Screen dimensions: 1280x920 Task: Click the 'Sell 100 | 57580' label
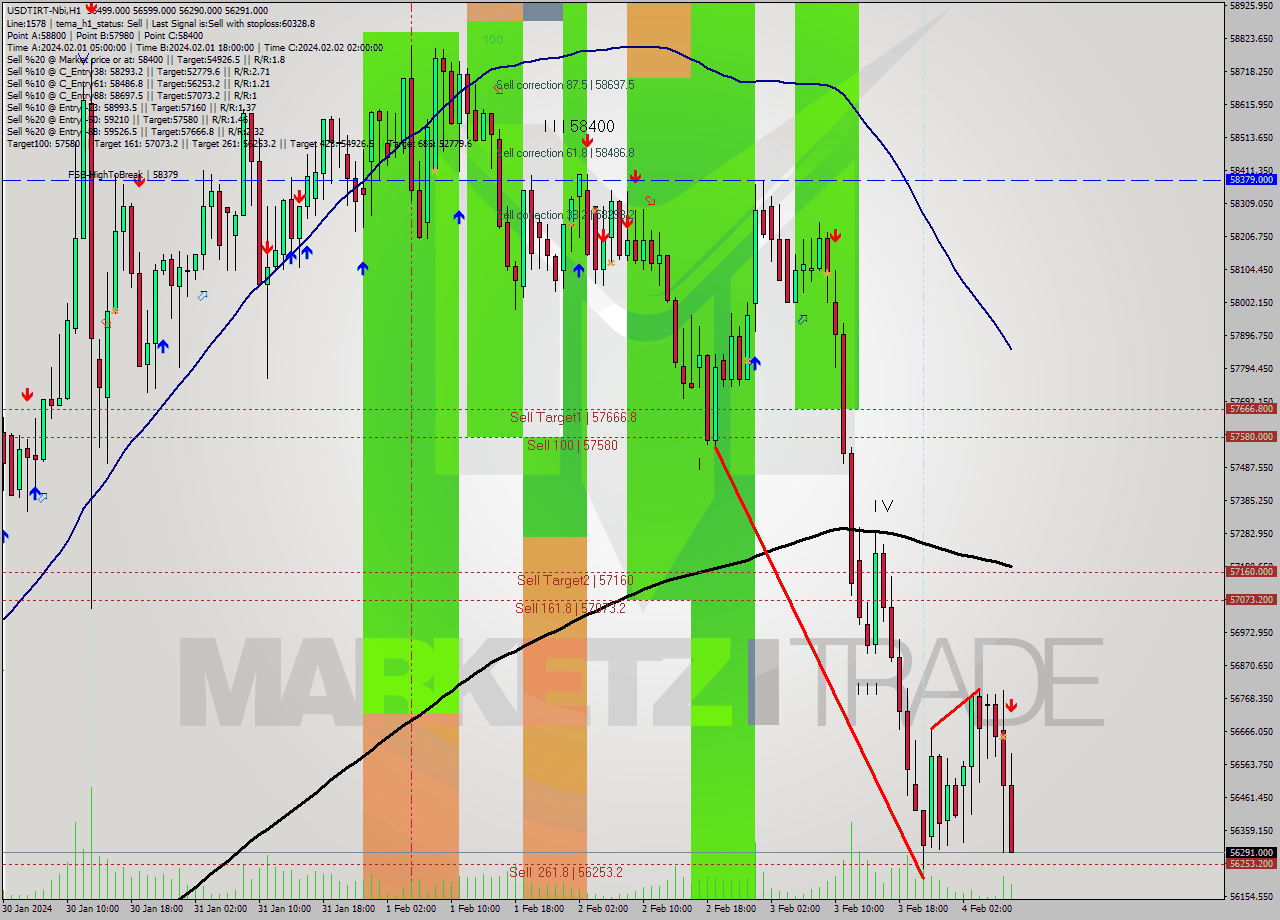click(x=572, y=445)
